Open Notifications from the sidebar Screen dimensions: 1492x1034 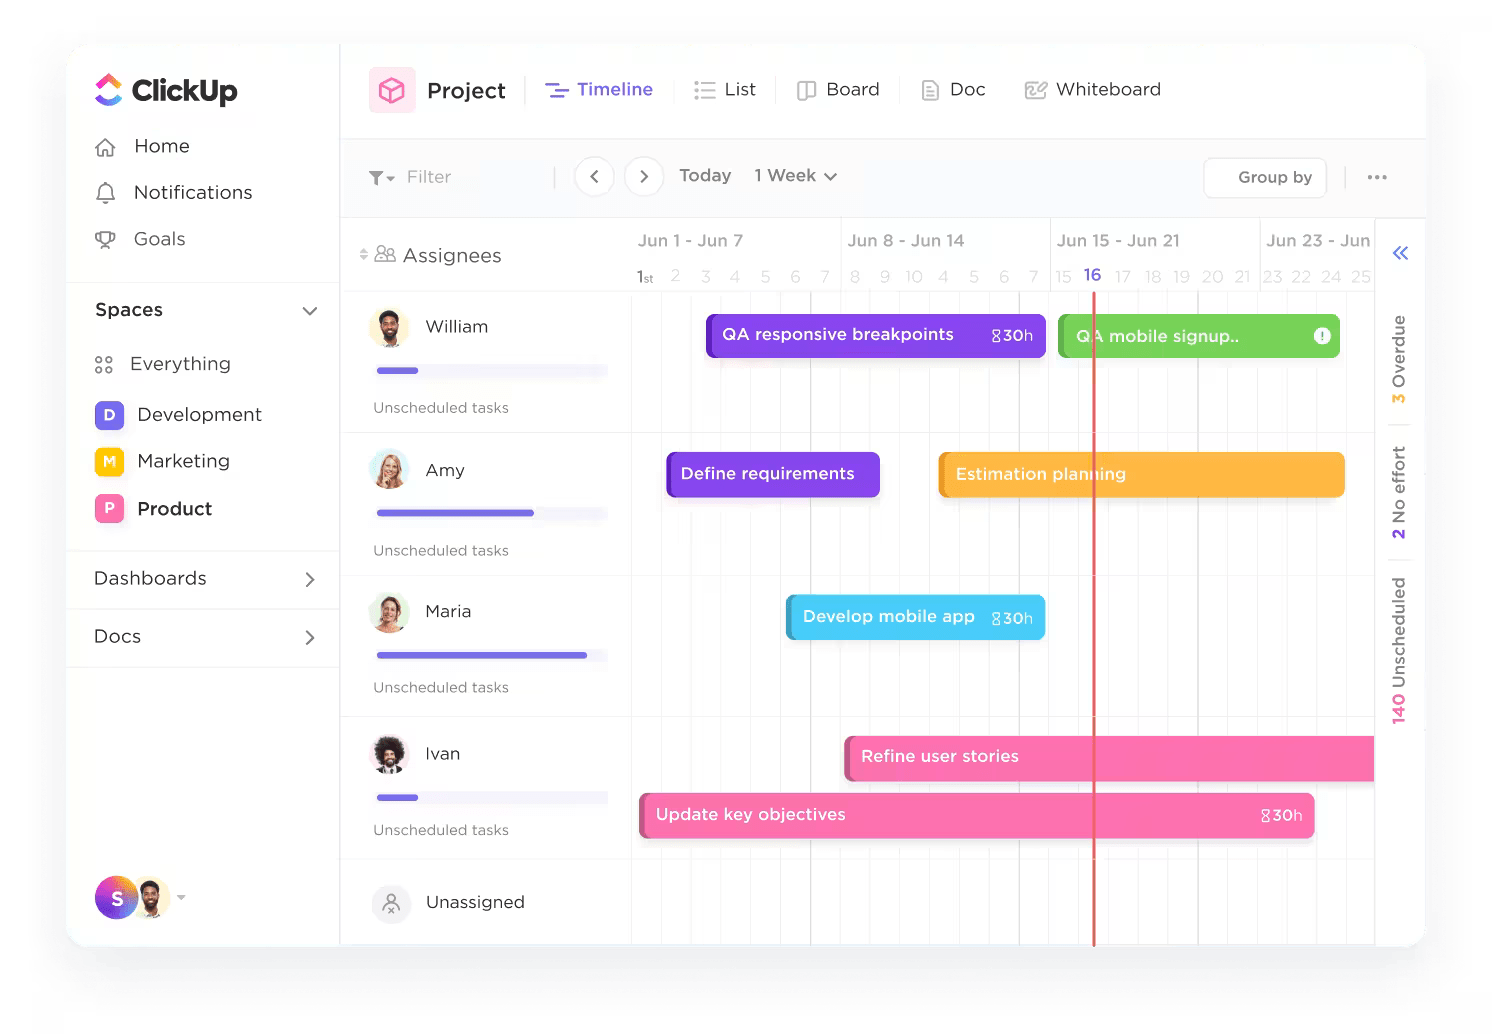coord(107,192)
